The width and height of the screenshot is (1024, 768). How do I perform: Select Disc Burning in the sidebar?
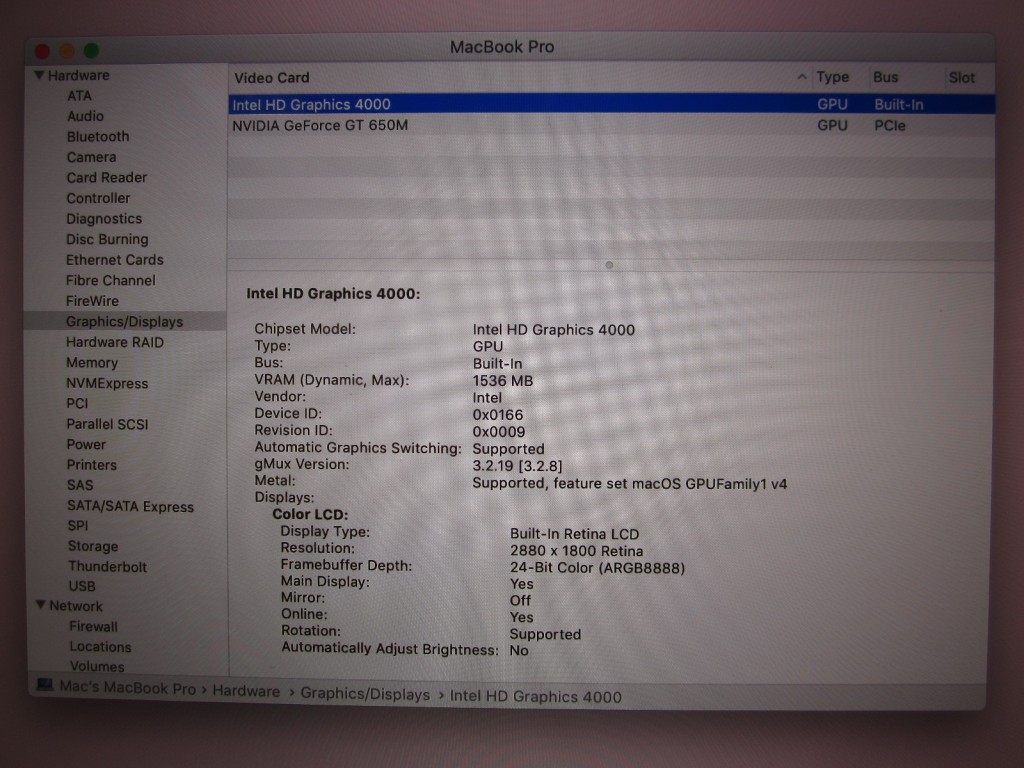[x=107, y=239]
